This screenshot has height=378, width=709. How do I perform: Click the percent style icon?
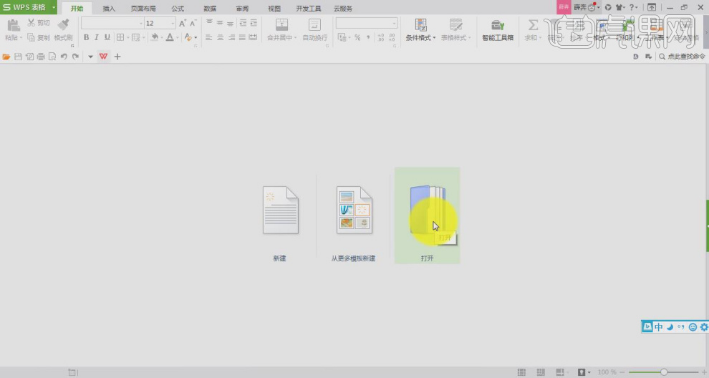[x=357, y=38]
